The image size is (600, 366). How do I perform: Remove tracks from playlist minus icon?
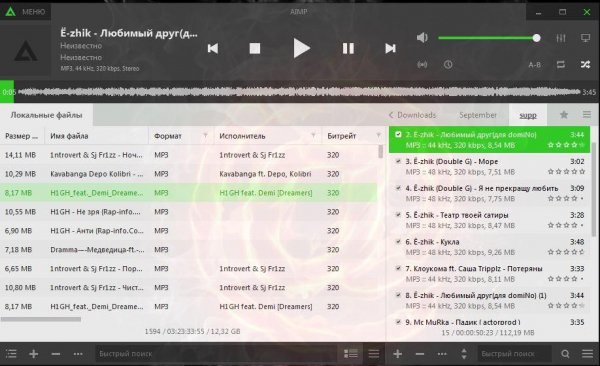(420, 354)
